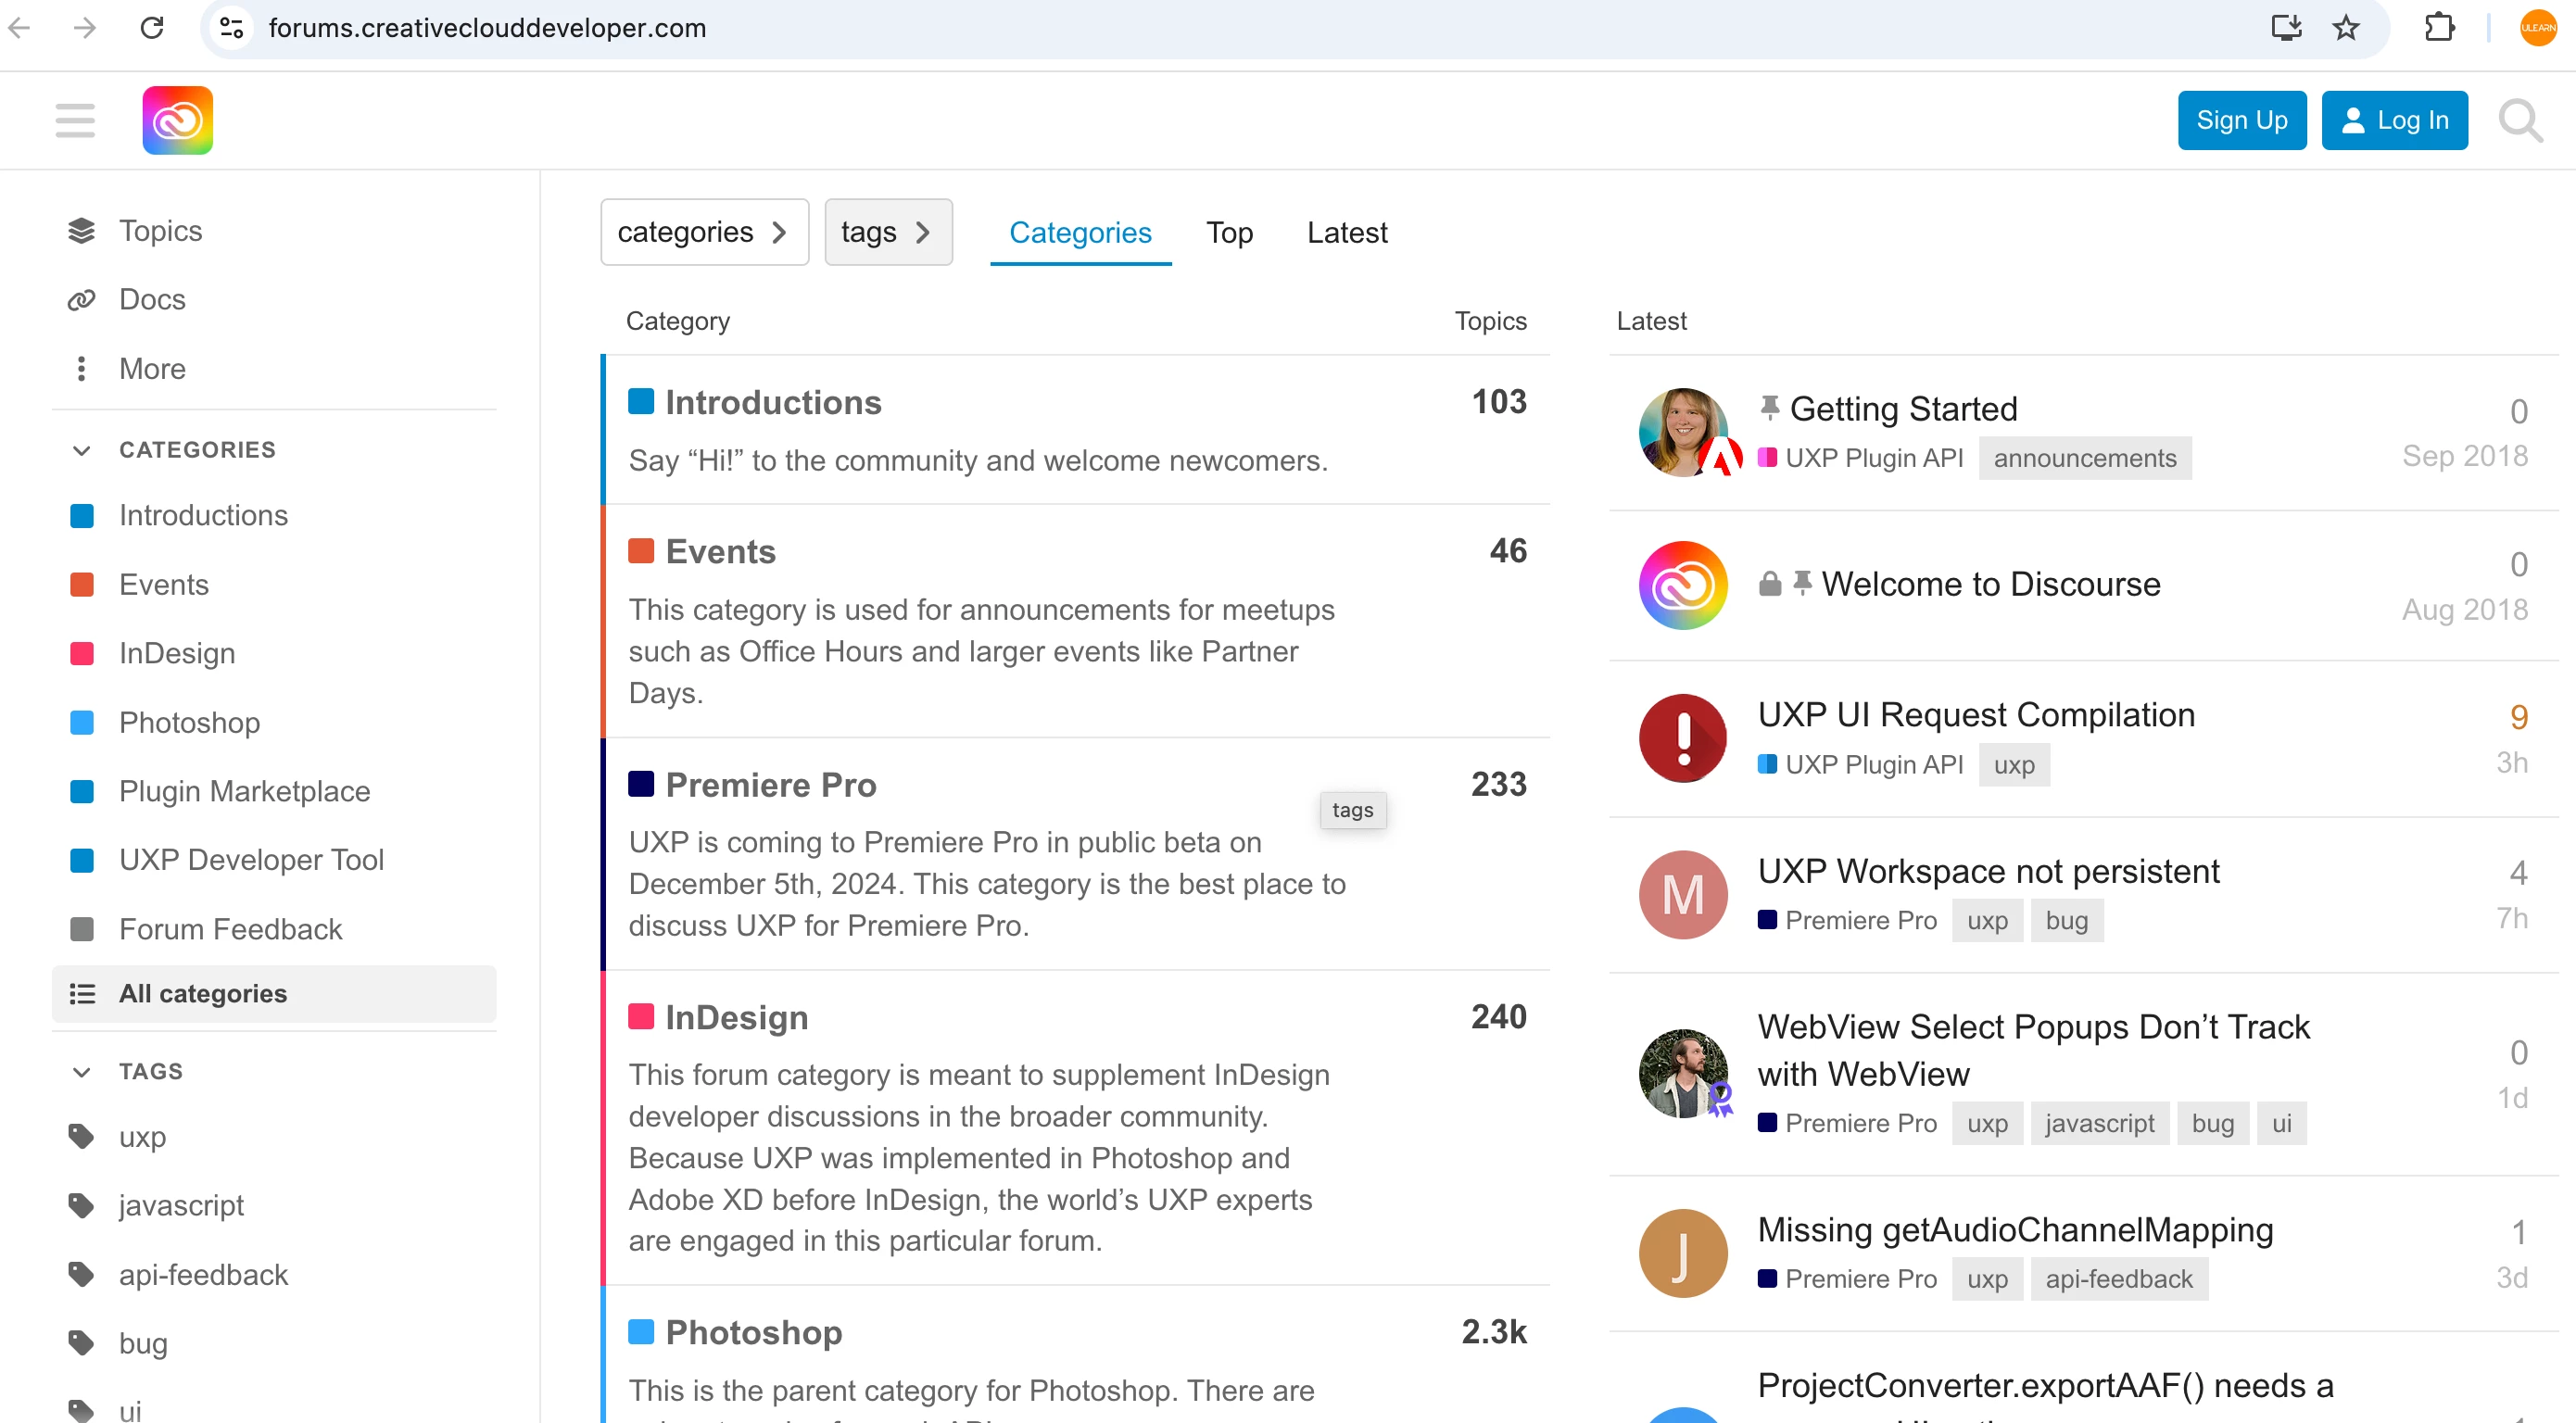
Task: Open Photoshop category in sidebar
Action: click(x=190, y=723)
